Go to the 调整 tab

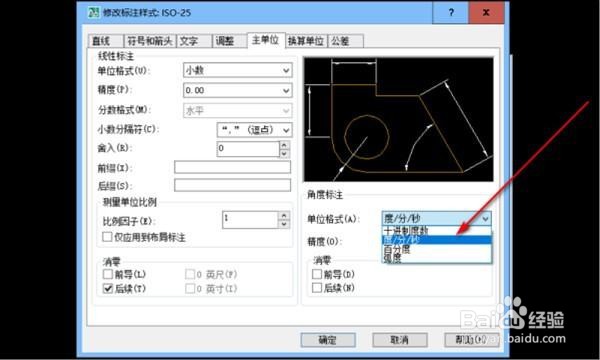229,41
